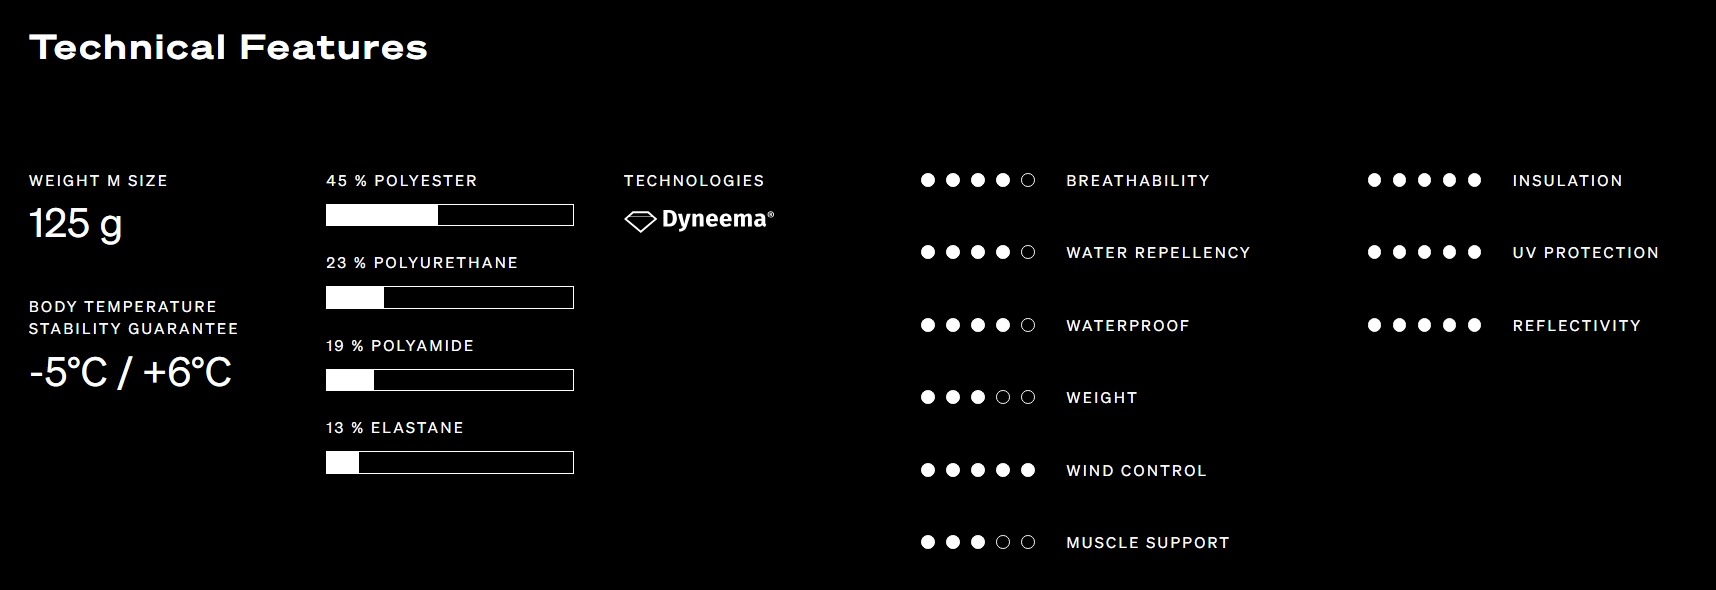The width and height of the screenshot is (1716, 590).
Task: Click the 125 g weight value
Action: [76, 224]
